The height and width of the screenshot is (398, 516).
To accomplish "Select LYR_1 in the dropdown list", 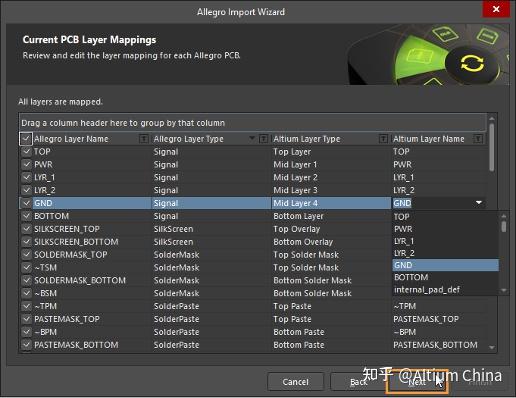I will (x=446, y=241).
